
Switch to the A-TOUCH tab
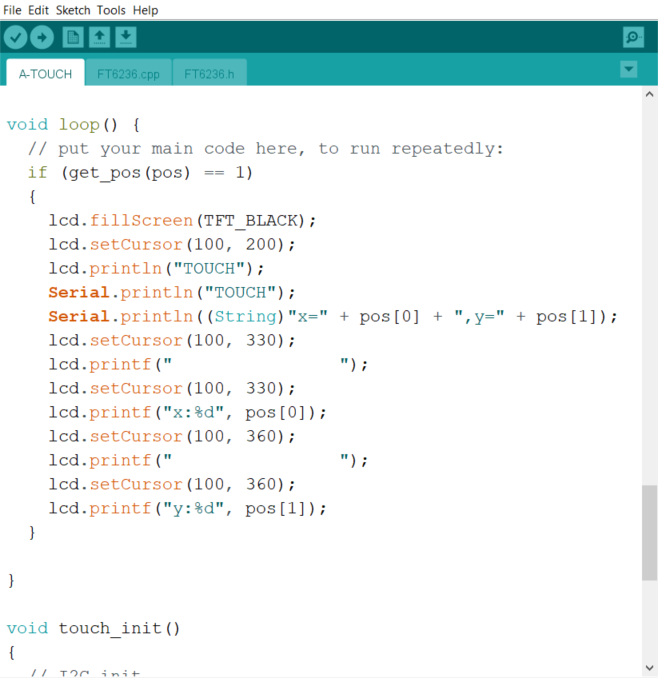click(45, 73)
